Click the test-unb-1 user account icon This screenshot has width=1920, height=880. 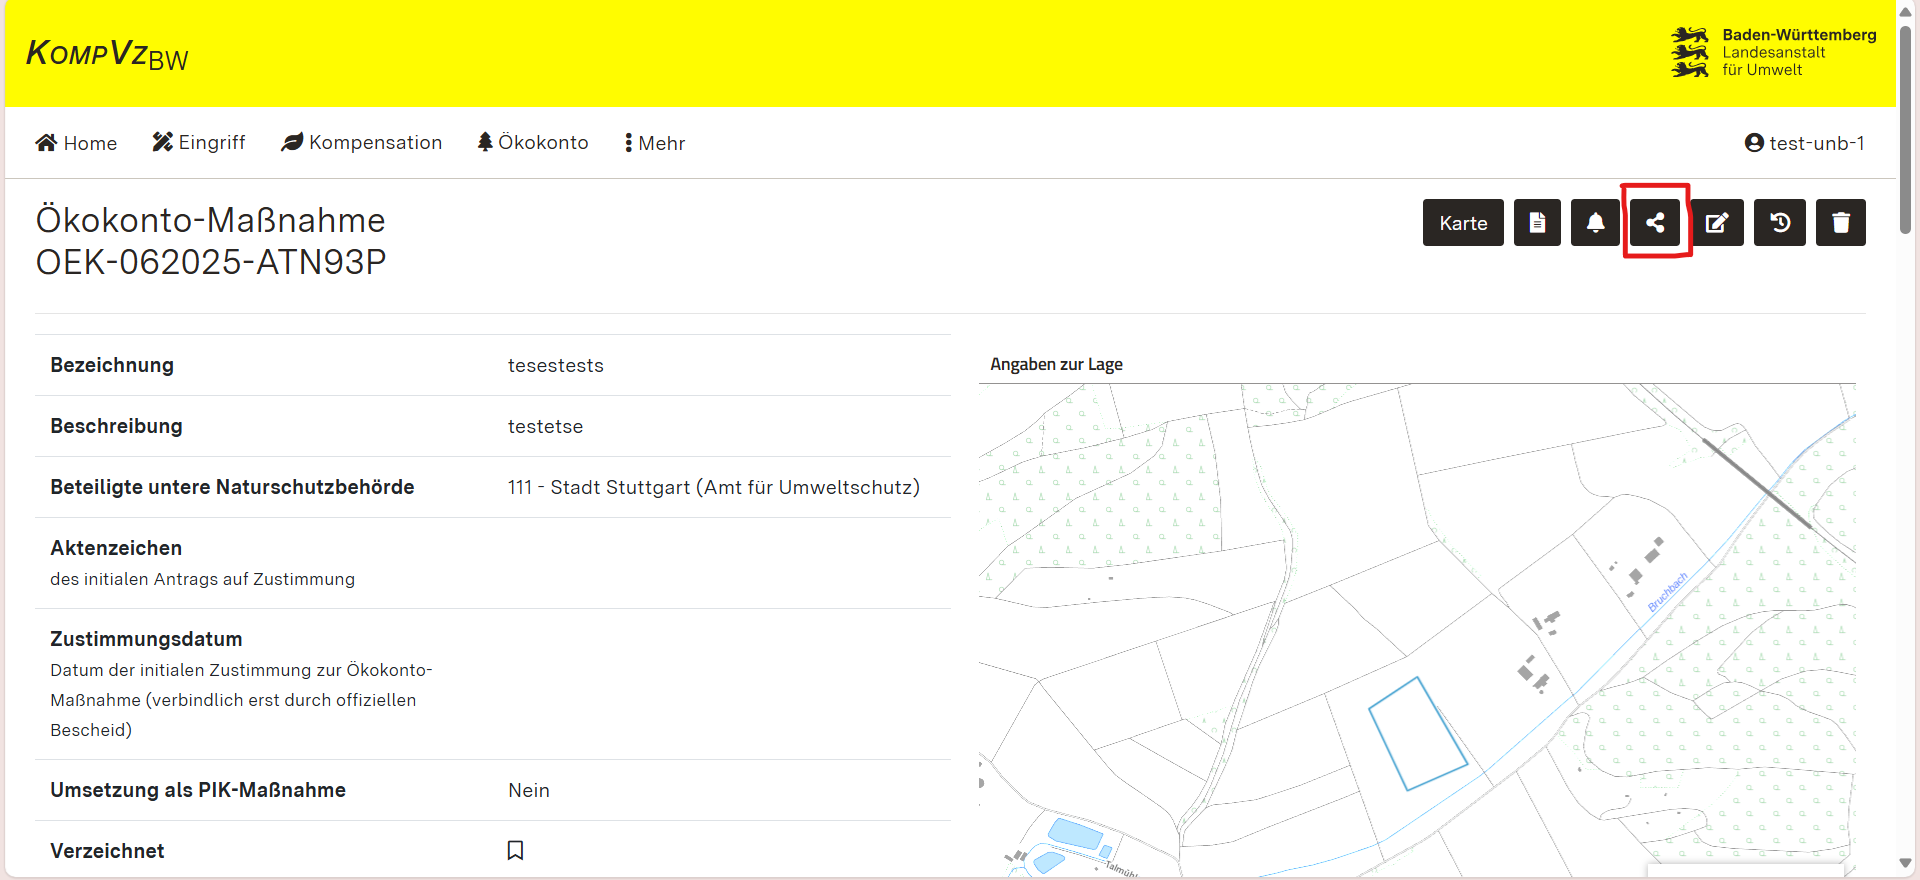(1754, 143)
